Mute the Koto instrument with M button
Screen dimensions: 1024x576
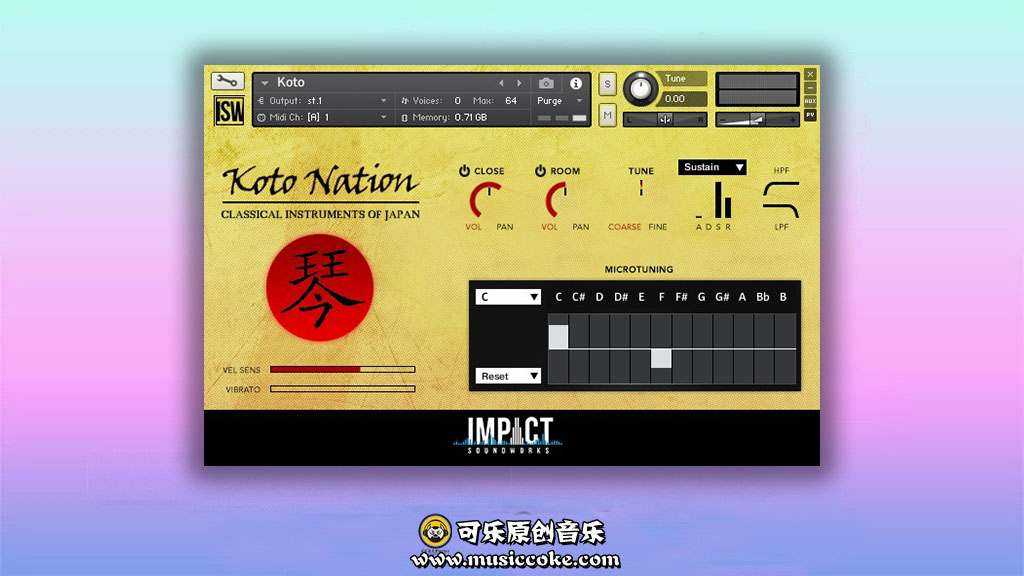tap(607, 116)
